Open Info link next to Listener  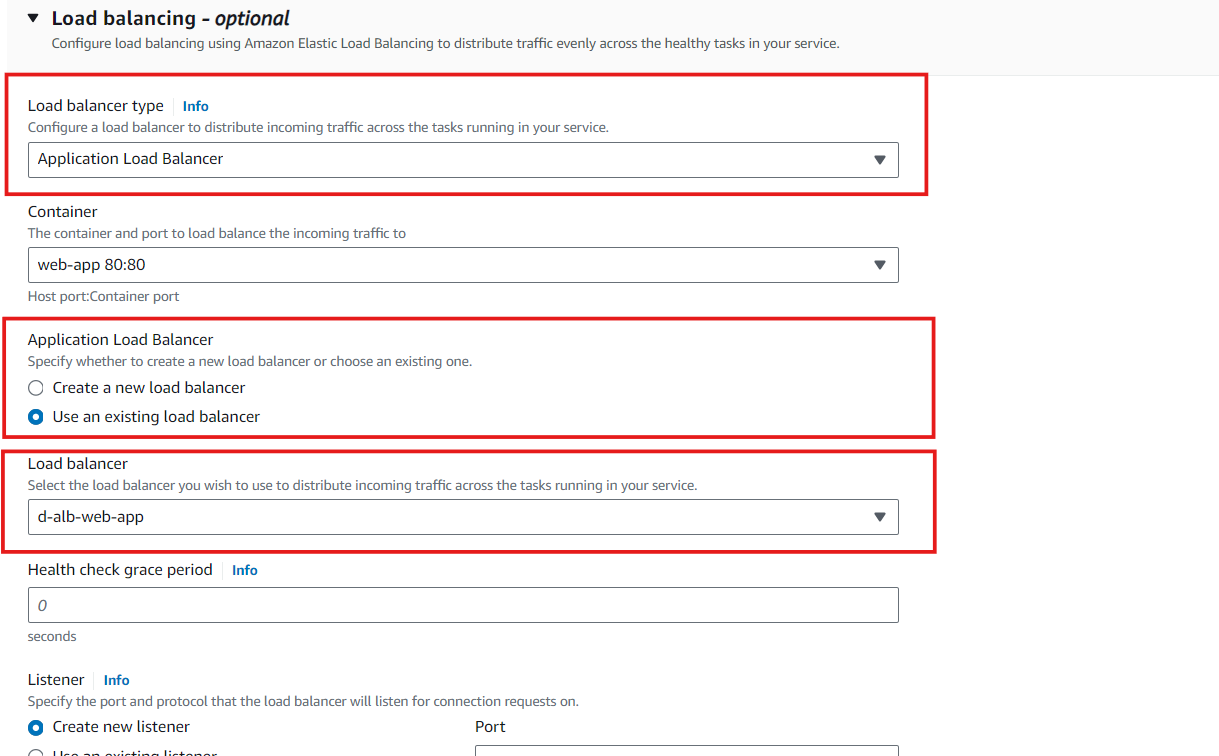pos(116,680)
